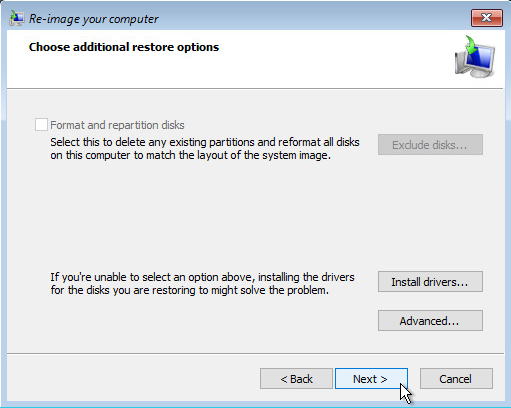
Task: Click the Re-image your computer title text
Action: click(93, 19)
